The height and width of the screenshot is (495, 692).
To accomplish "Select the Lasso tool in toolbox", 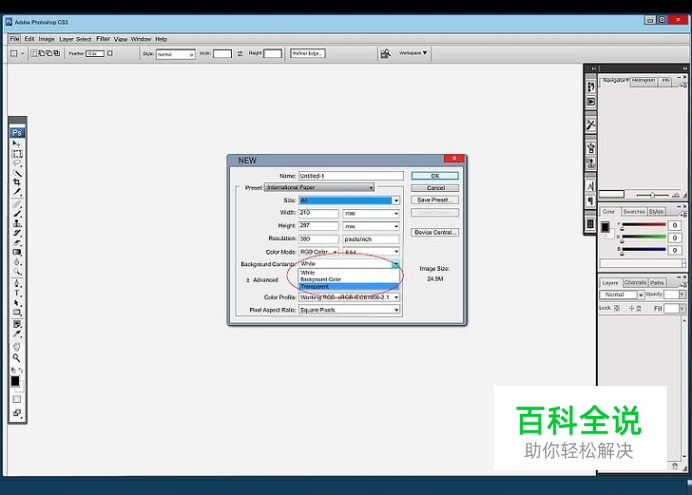I will pyautogui.click(x=17, y=164).
